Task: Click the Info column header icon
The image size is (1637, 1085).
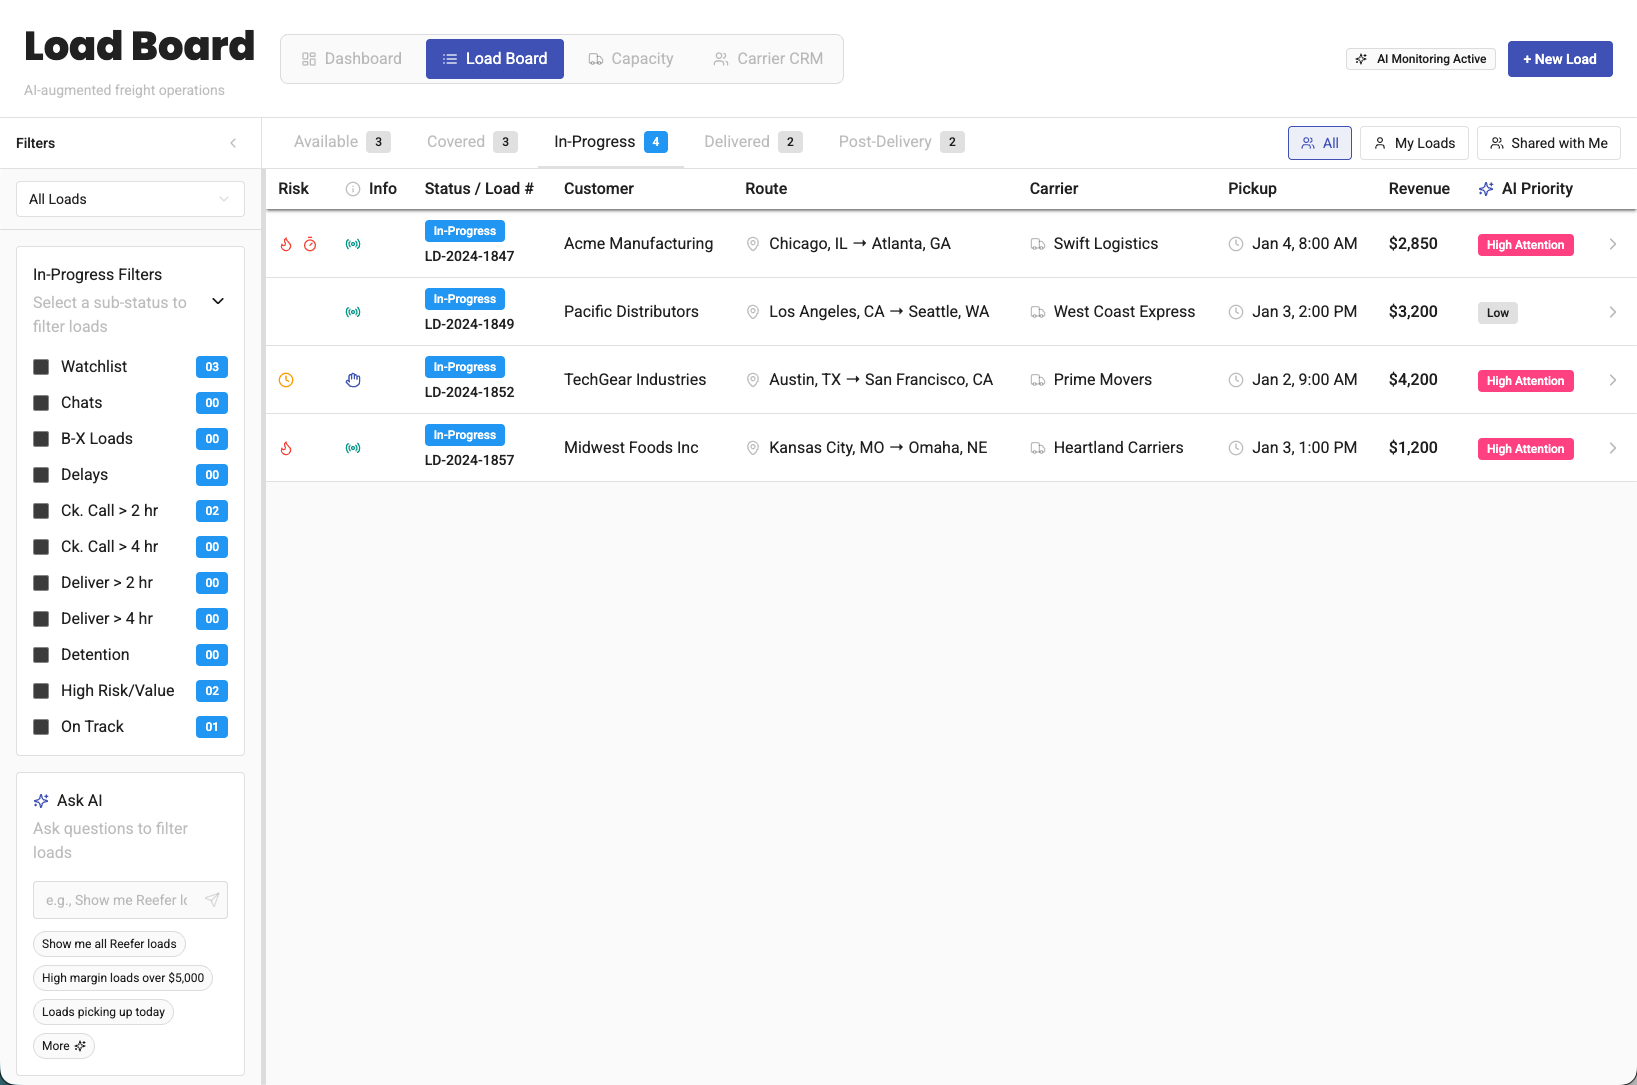Action: coord(353,189)
